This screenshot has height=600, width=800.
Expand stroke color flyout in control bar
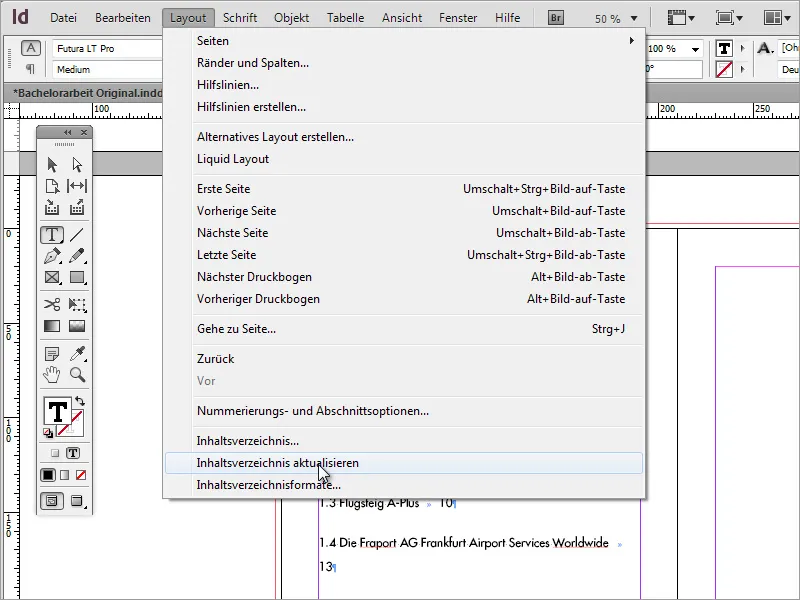coord(742,68)
